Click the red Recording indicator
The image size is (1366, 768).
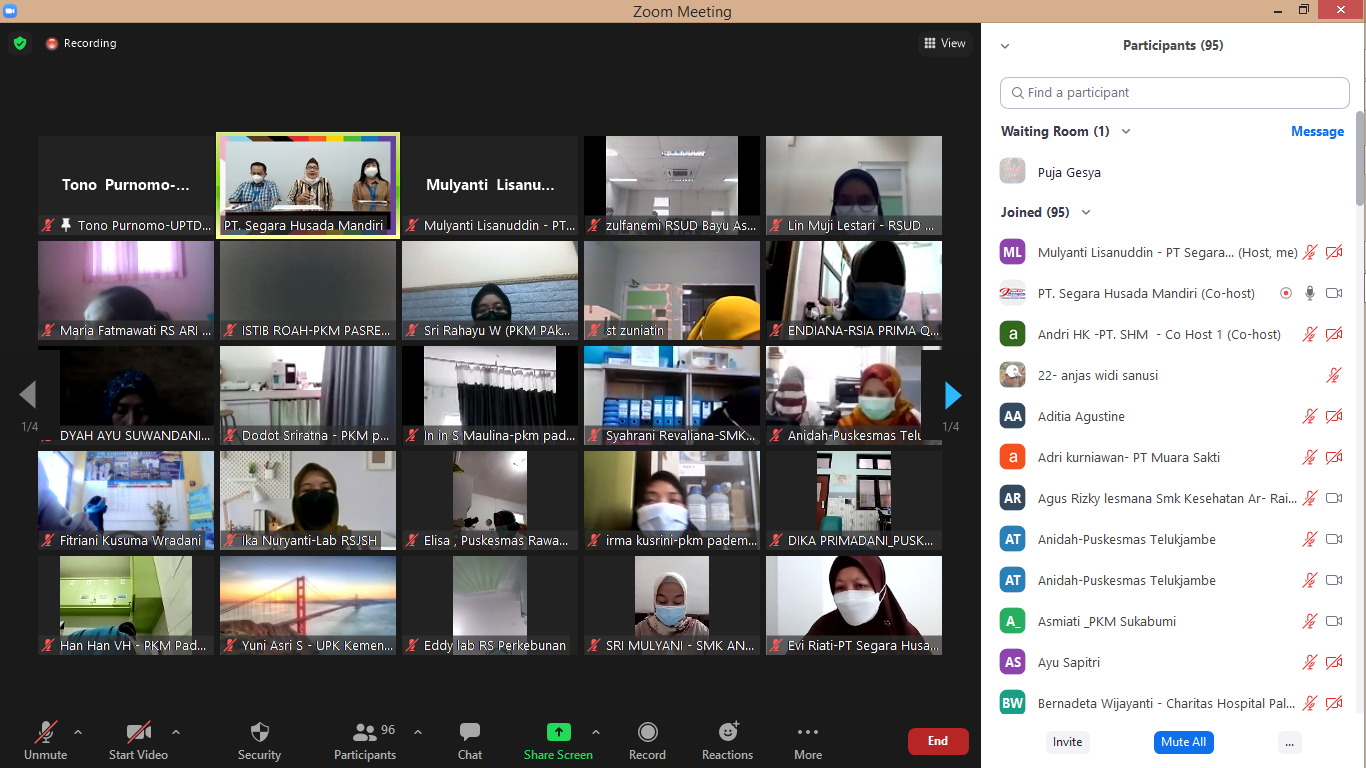81,43
